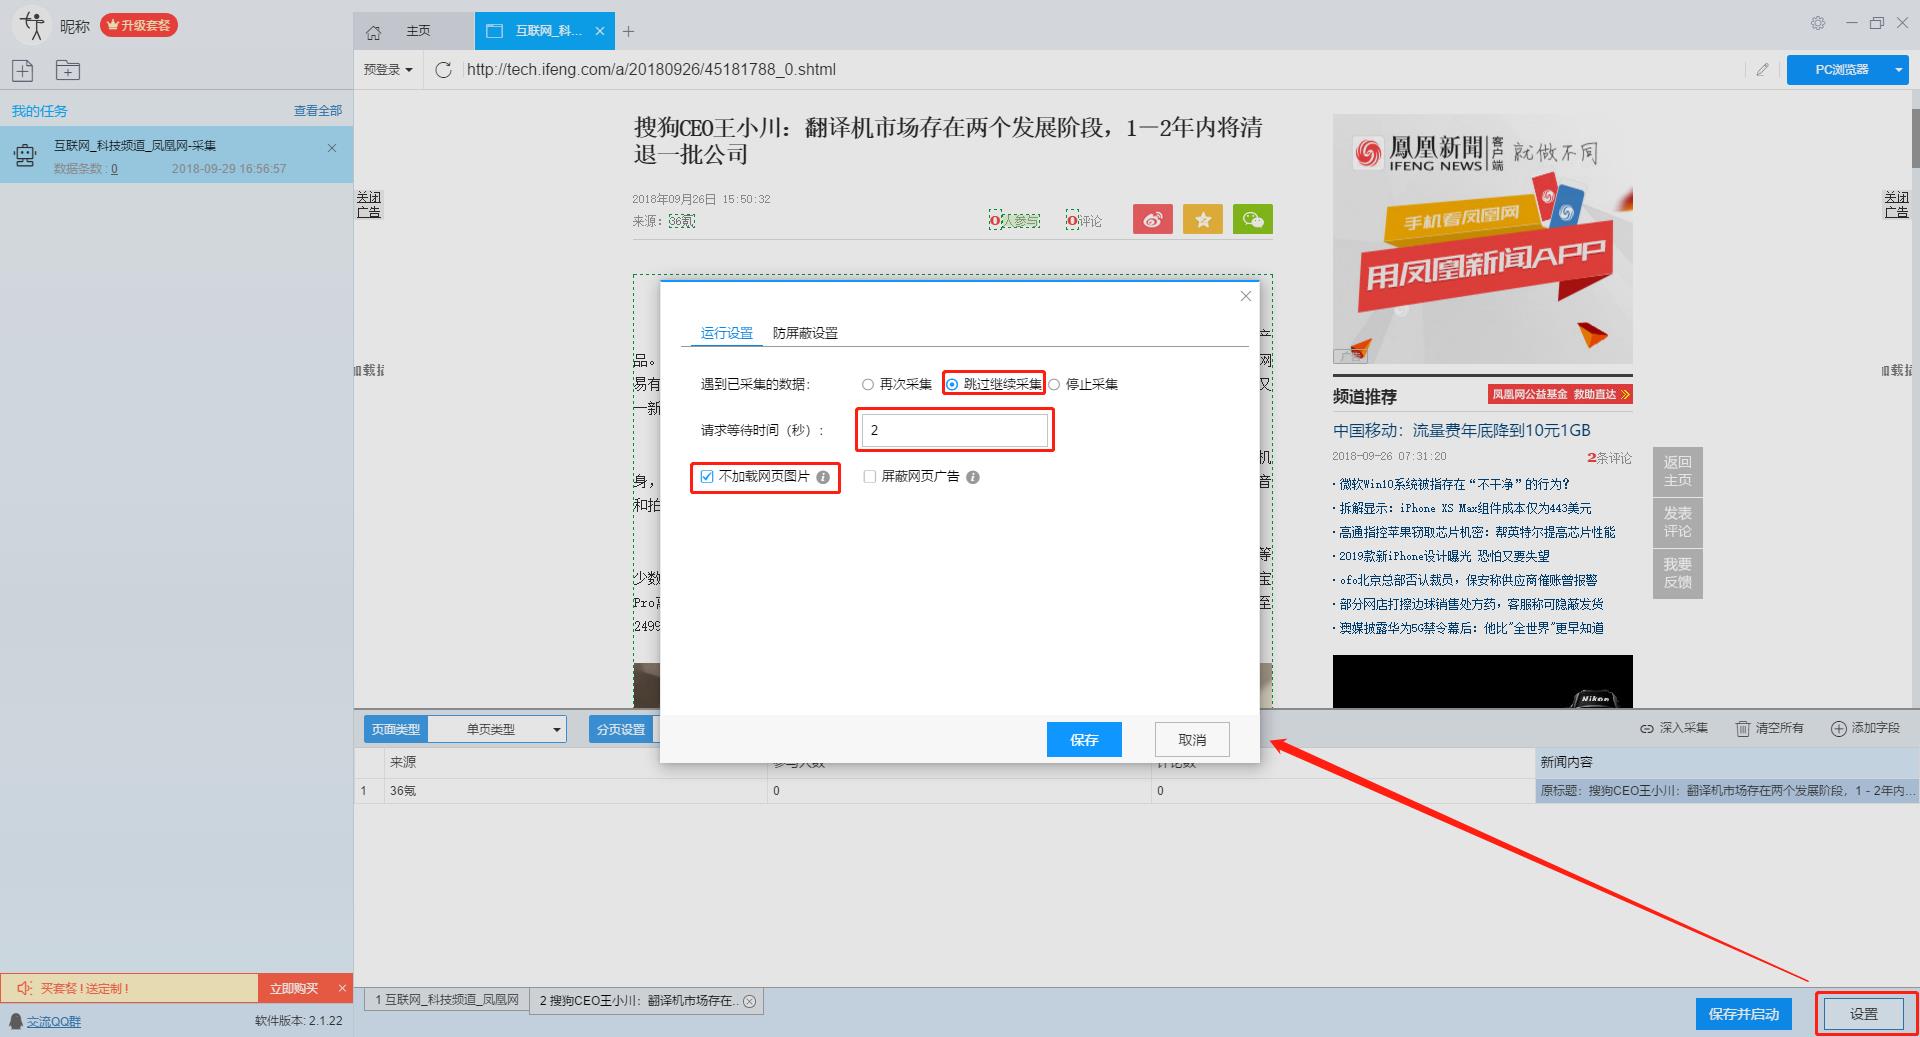This screenshot has height=1037, width=1920.
Task: Click the new folder icon in sidebar
Action: 68,70
